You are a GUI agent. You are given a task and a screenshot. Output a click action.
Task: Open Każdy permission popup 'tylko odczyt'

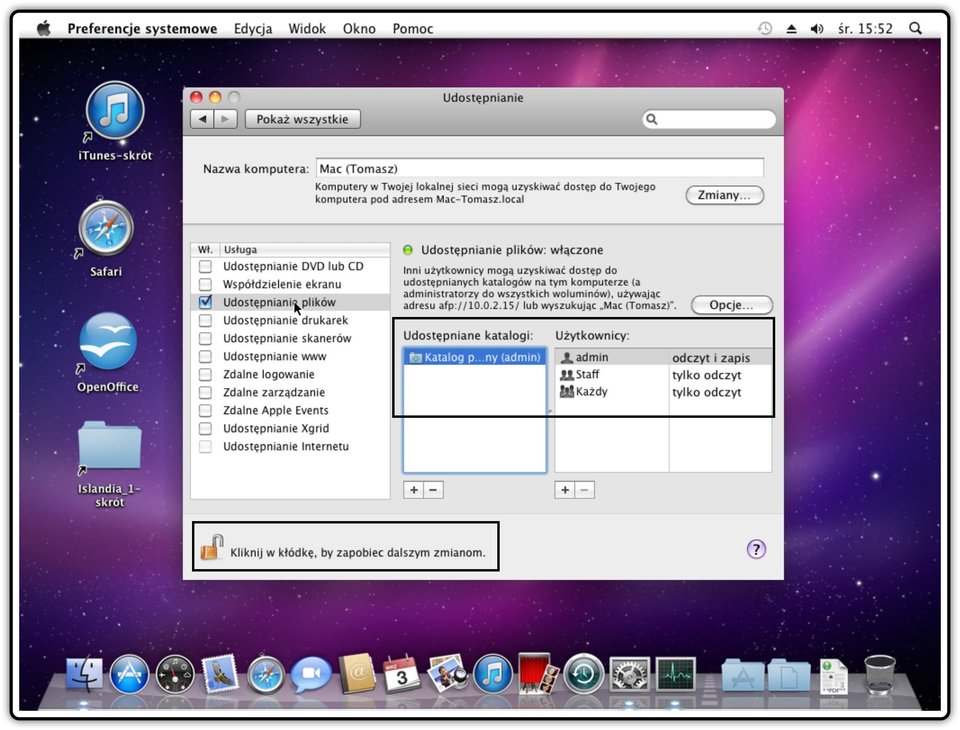[719, 392]
